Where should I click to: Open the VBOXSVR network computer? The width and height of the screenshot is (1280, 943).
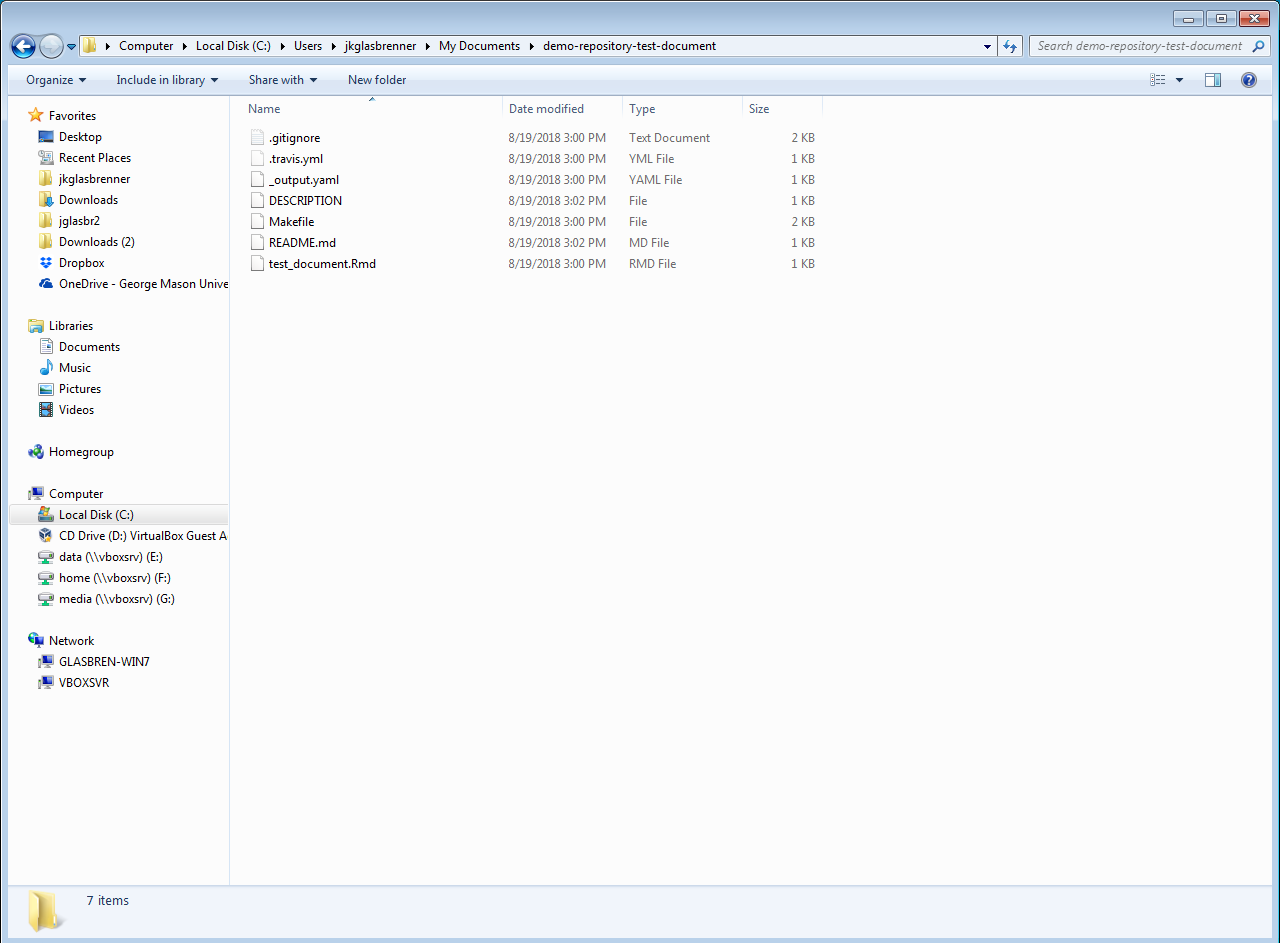click(x=84, y=683)
